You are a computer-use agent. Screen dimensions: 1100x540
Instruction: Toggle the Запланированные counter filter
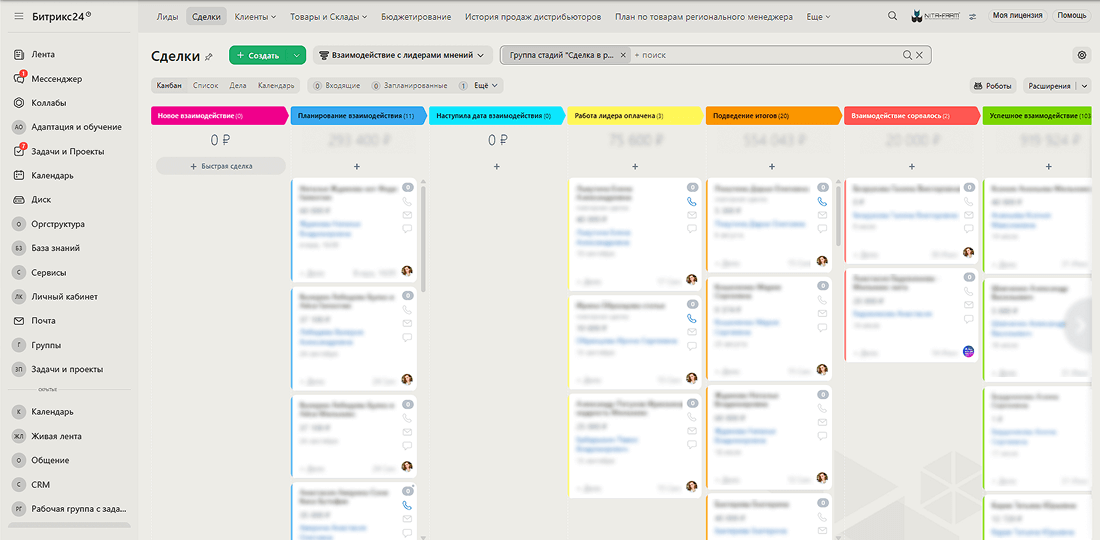tap(410, 86)
